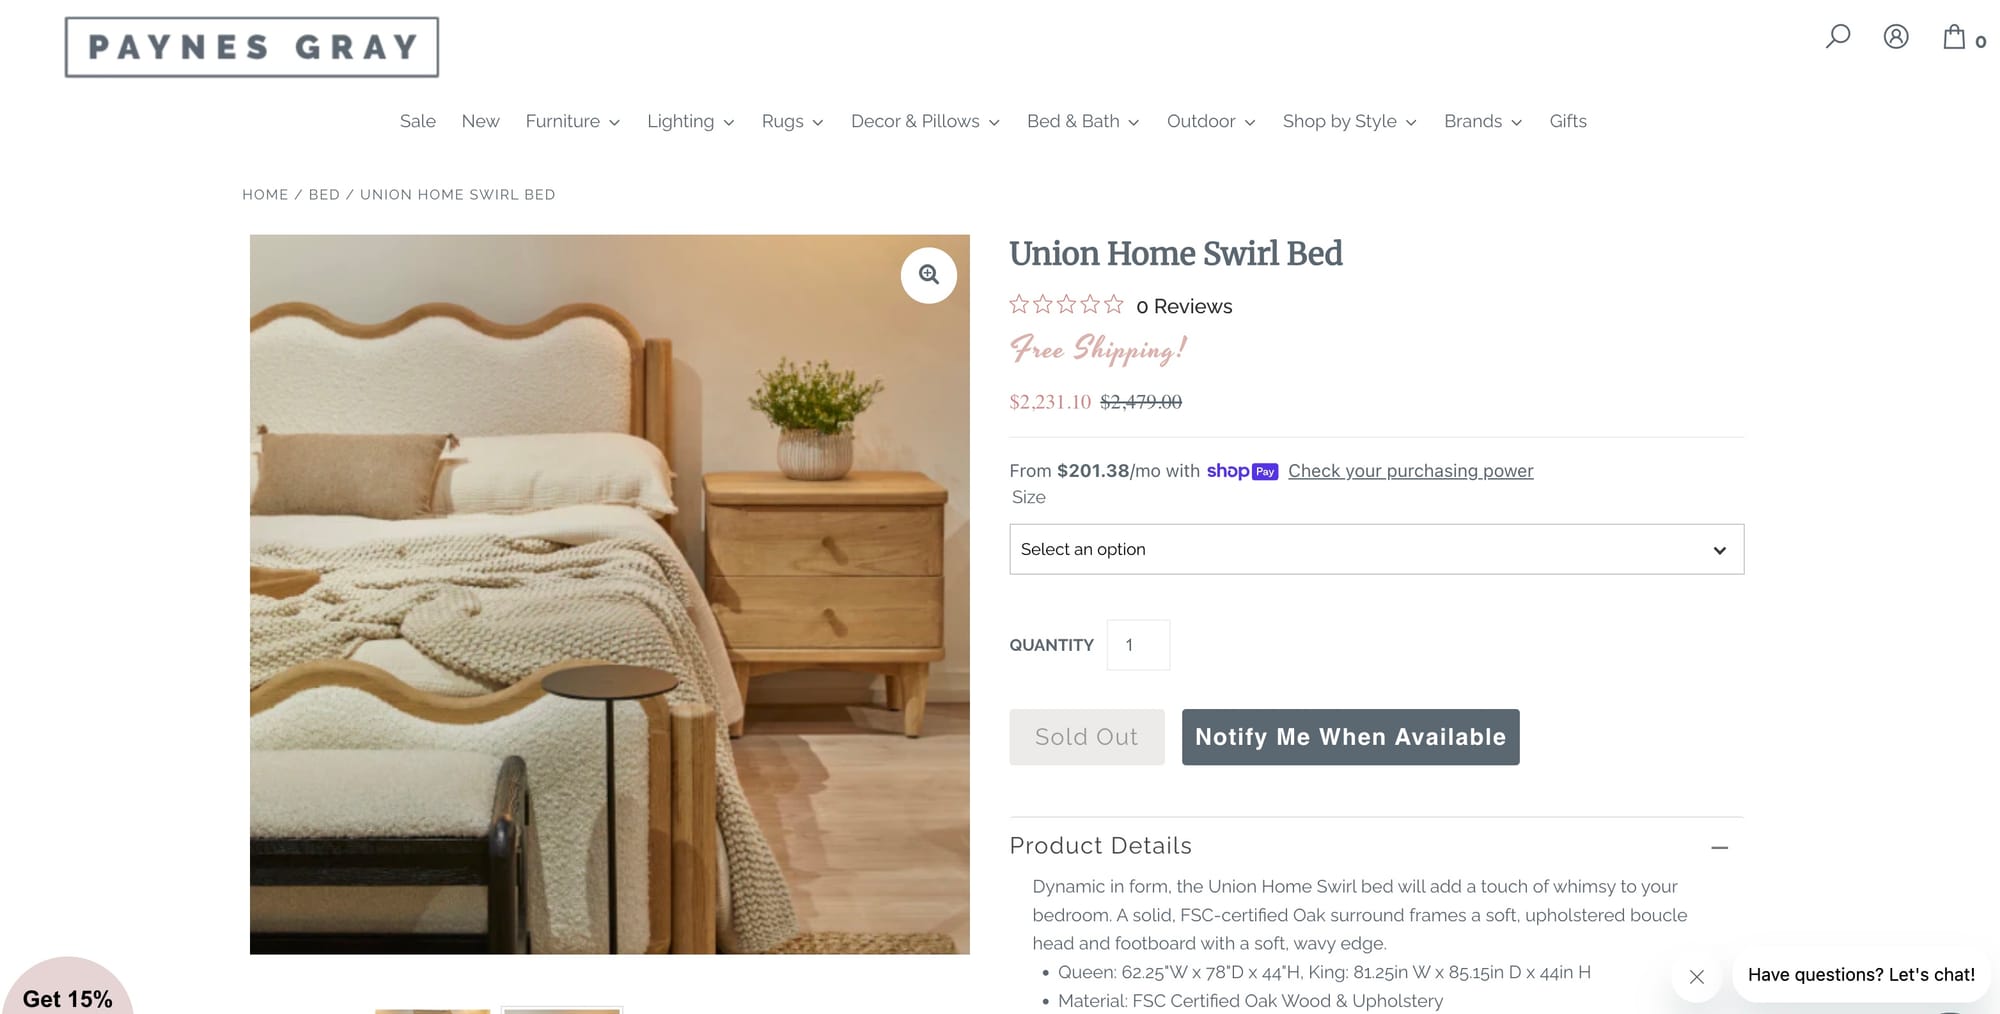
Task: Collapse the Product Details section
Action: (1719, 847)
